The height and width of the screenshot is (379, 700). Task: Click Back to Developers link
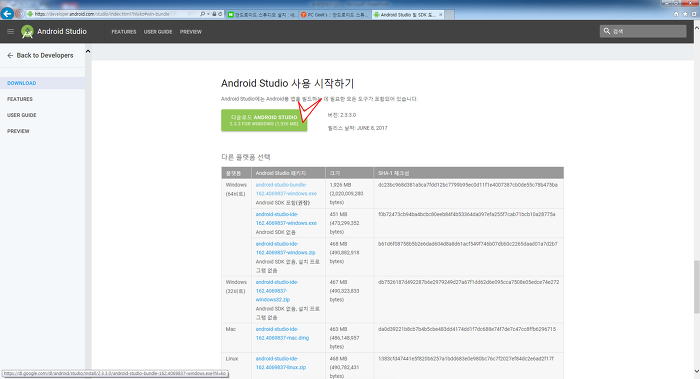coord(45,55)
